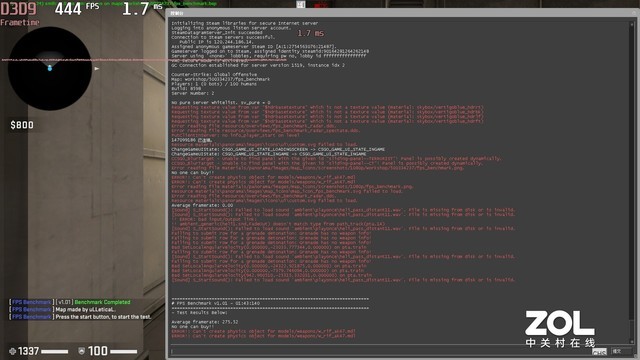
Task: Click the armor bar next to 100
Action: coord(124,351)
